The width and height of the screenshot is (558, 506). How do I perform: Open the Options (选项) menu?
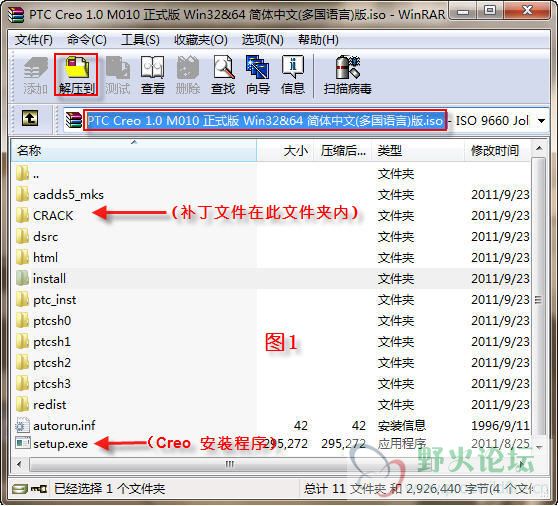pyautogui.click(x=263, y=39)
